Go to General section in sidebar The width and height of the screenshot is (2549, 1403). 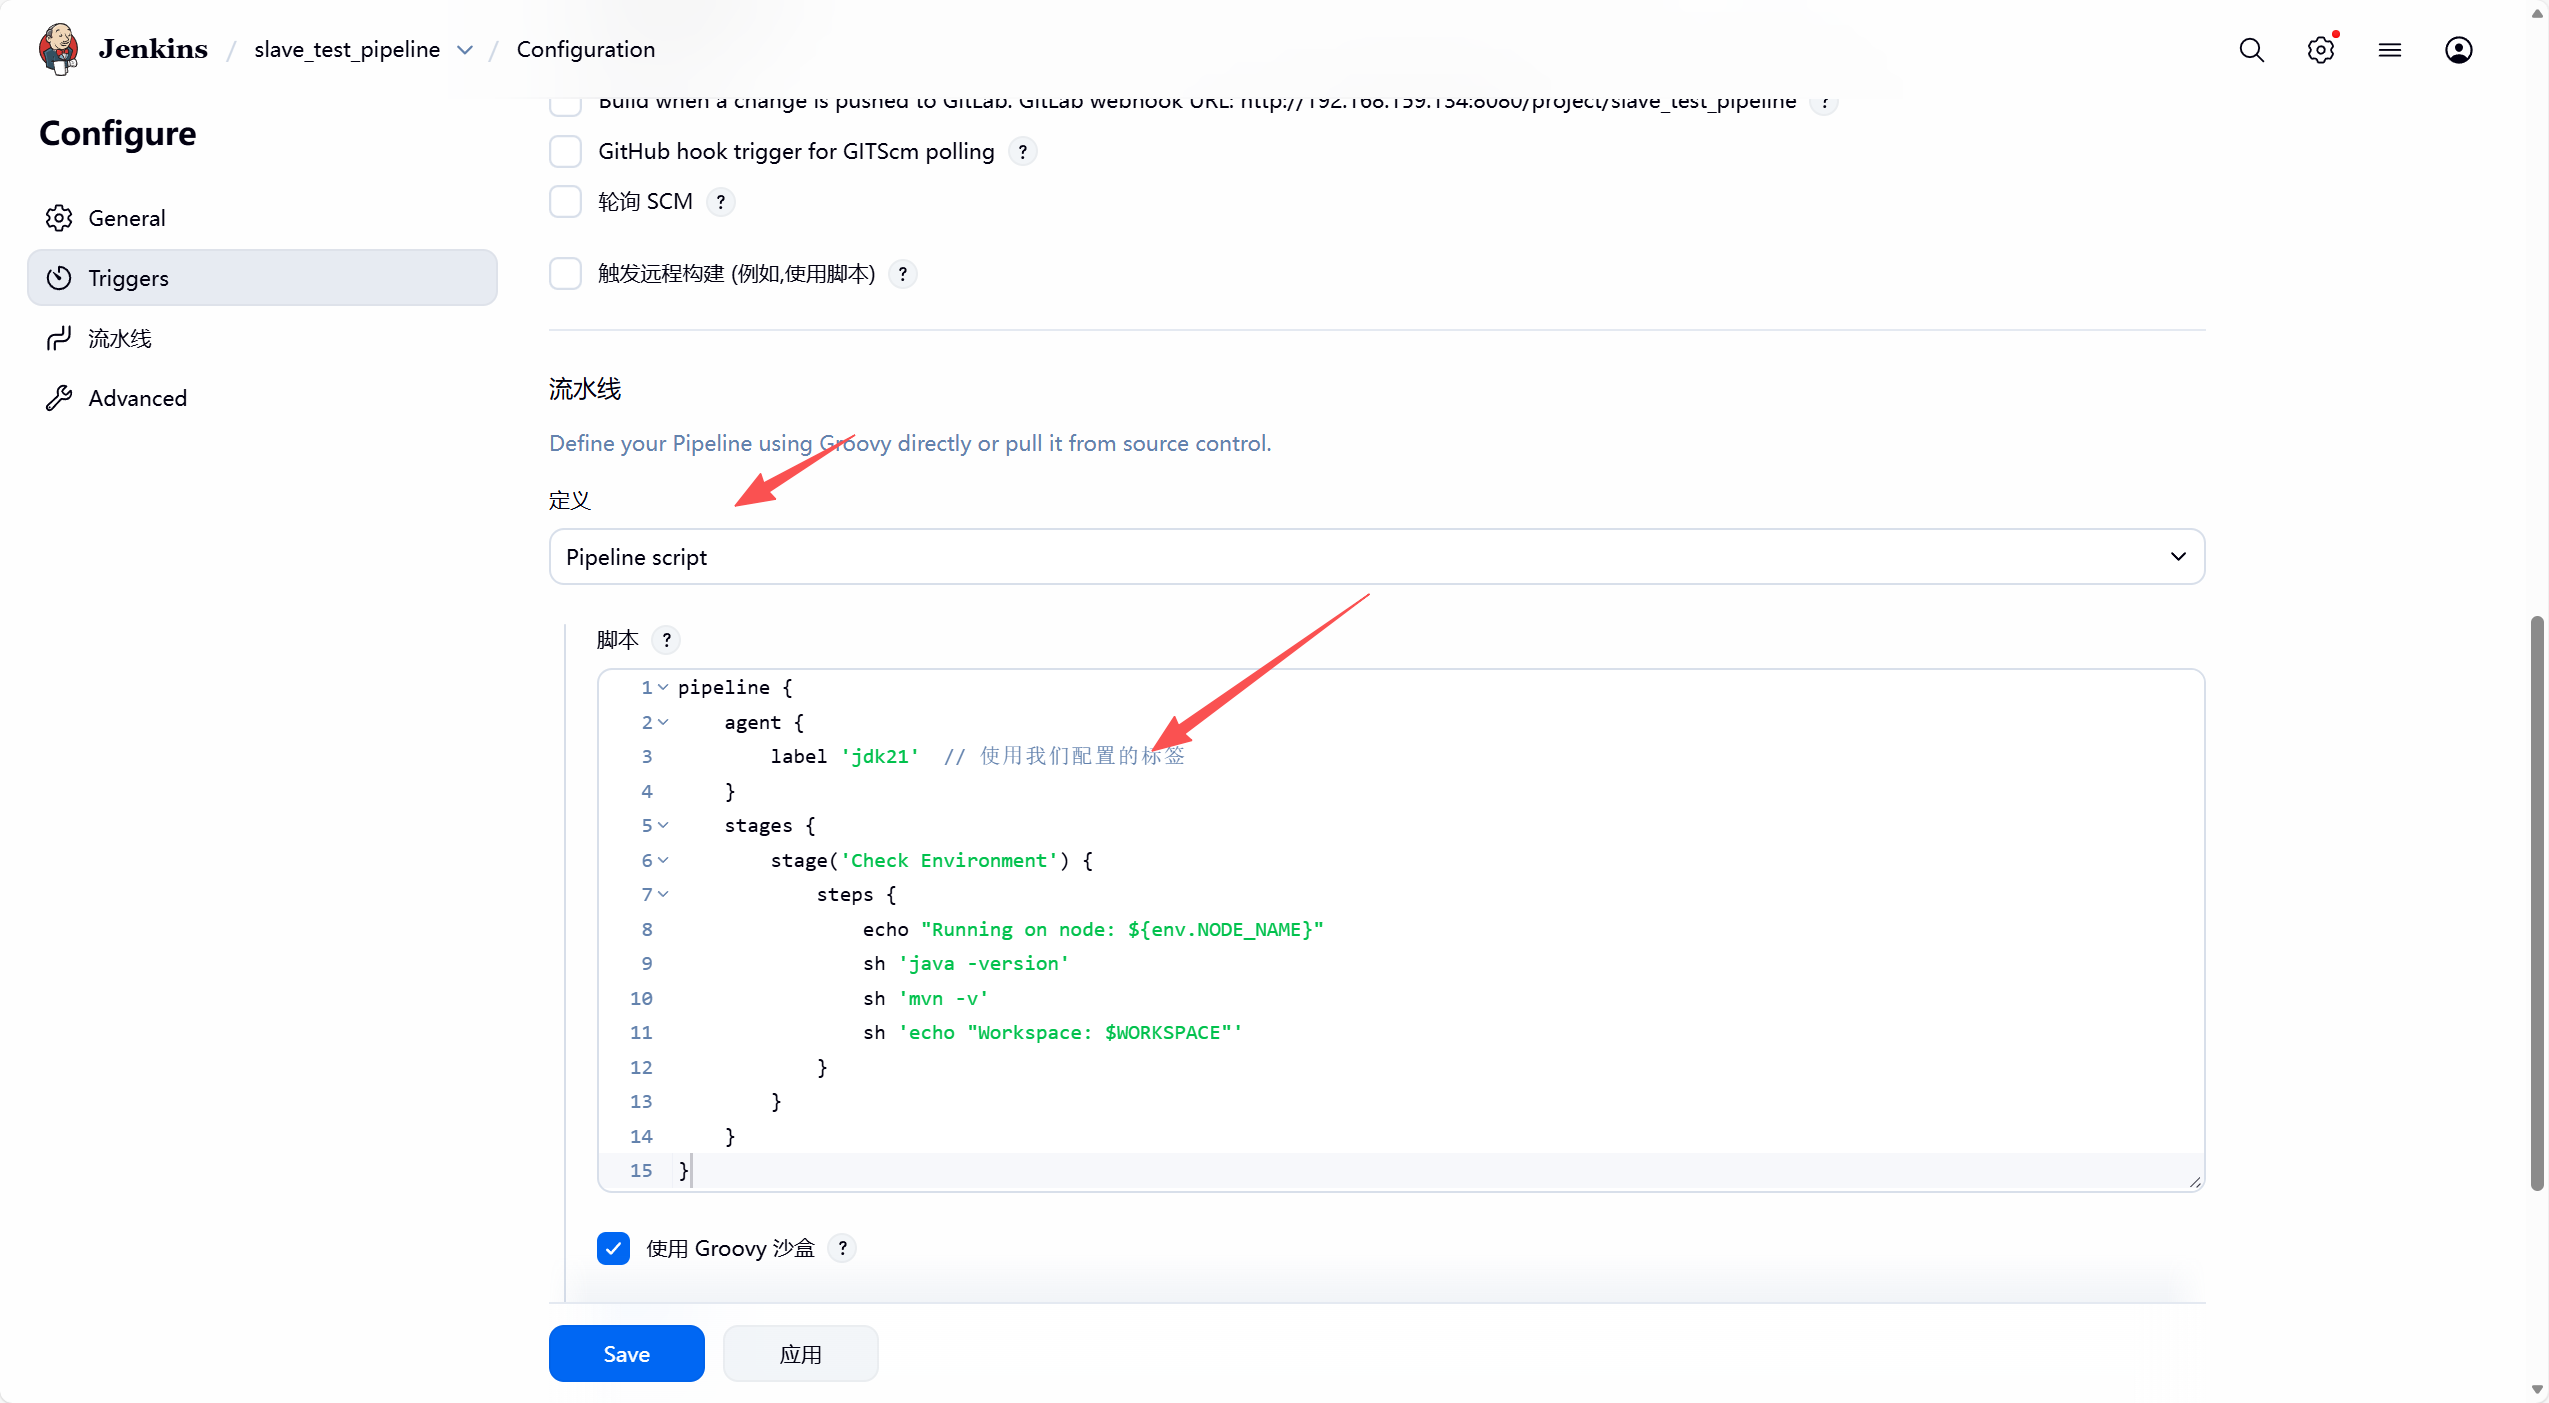(127, 218)
